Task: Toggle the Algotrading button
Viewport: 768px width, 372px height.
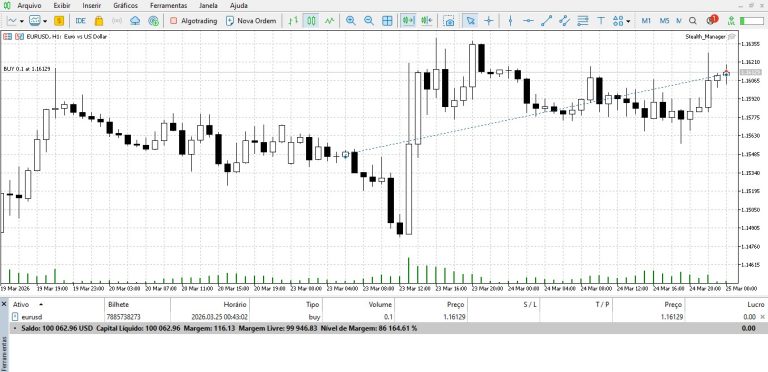Action: [193, 21]
